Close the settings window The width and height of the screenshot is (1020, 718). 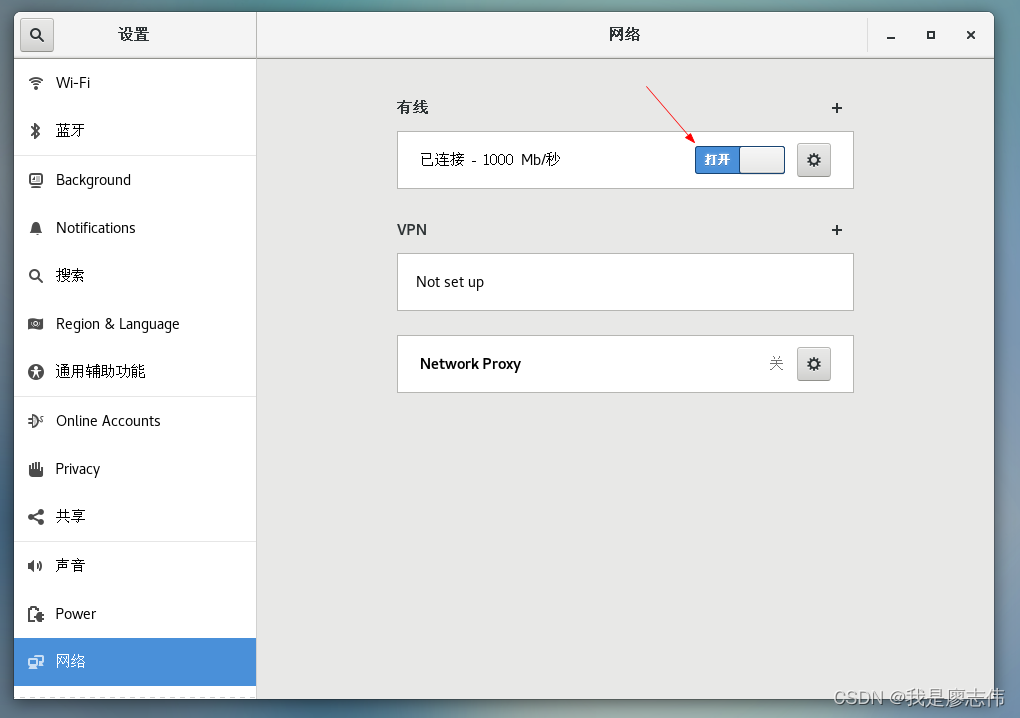click(971, 35)
